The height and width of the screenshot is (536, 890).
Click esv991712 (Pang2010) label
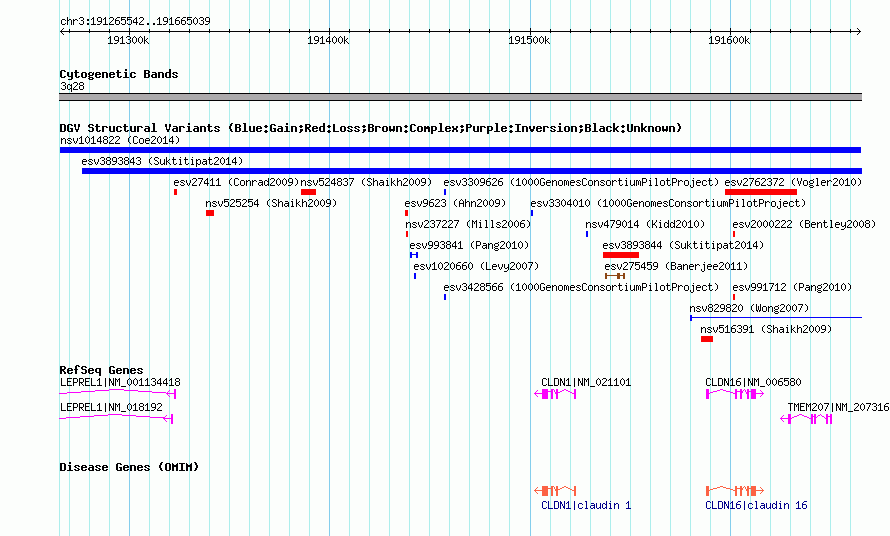pos(792,287)
